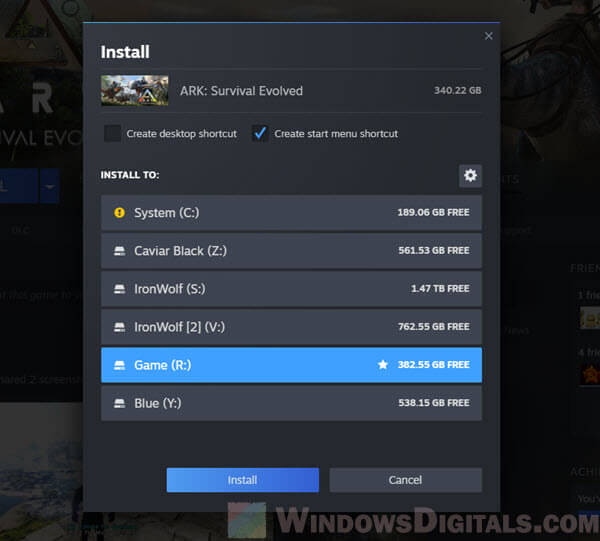Click 561.53 GB FREE value
Image resolution: width=600 pixels, height=541 pixels.
pyautogui.click(x=434, y=251)
